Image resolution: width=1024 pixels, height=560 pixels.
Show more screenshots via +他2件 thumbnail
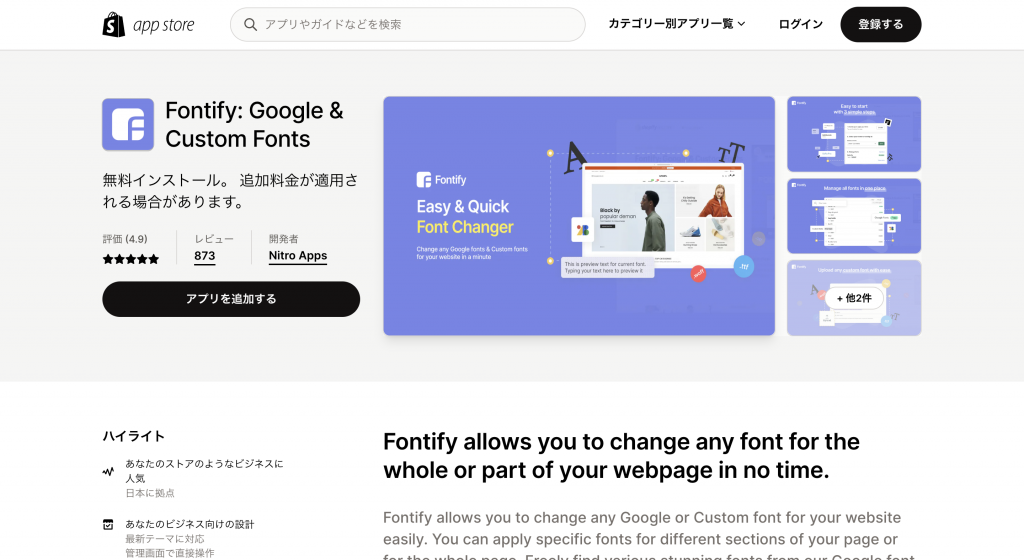click(x=854, y=298)
